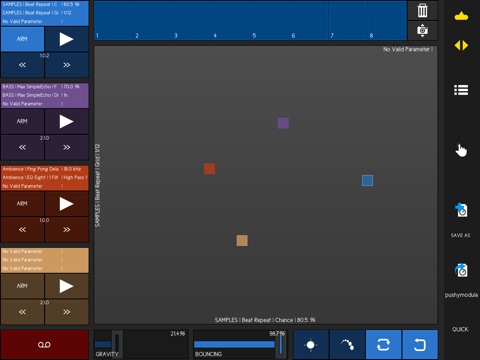Click the Save As preset icon
The width and height of the screenshot is (480, 360).
[x=461, y=210]
